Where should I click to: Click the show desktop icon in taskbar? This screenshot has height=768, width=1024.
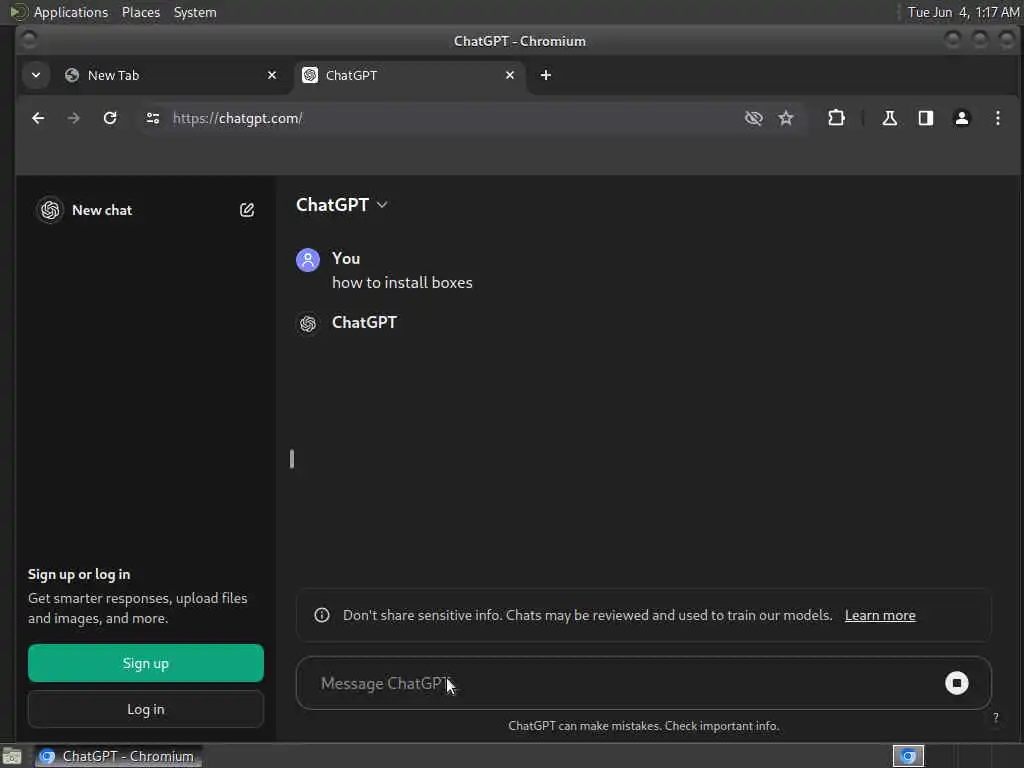coord(12,756)
